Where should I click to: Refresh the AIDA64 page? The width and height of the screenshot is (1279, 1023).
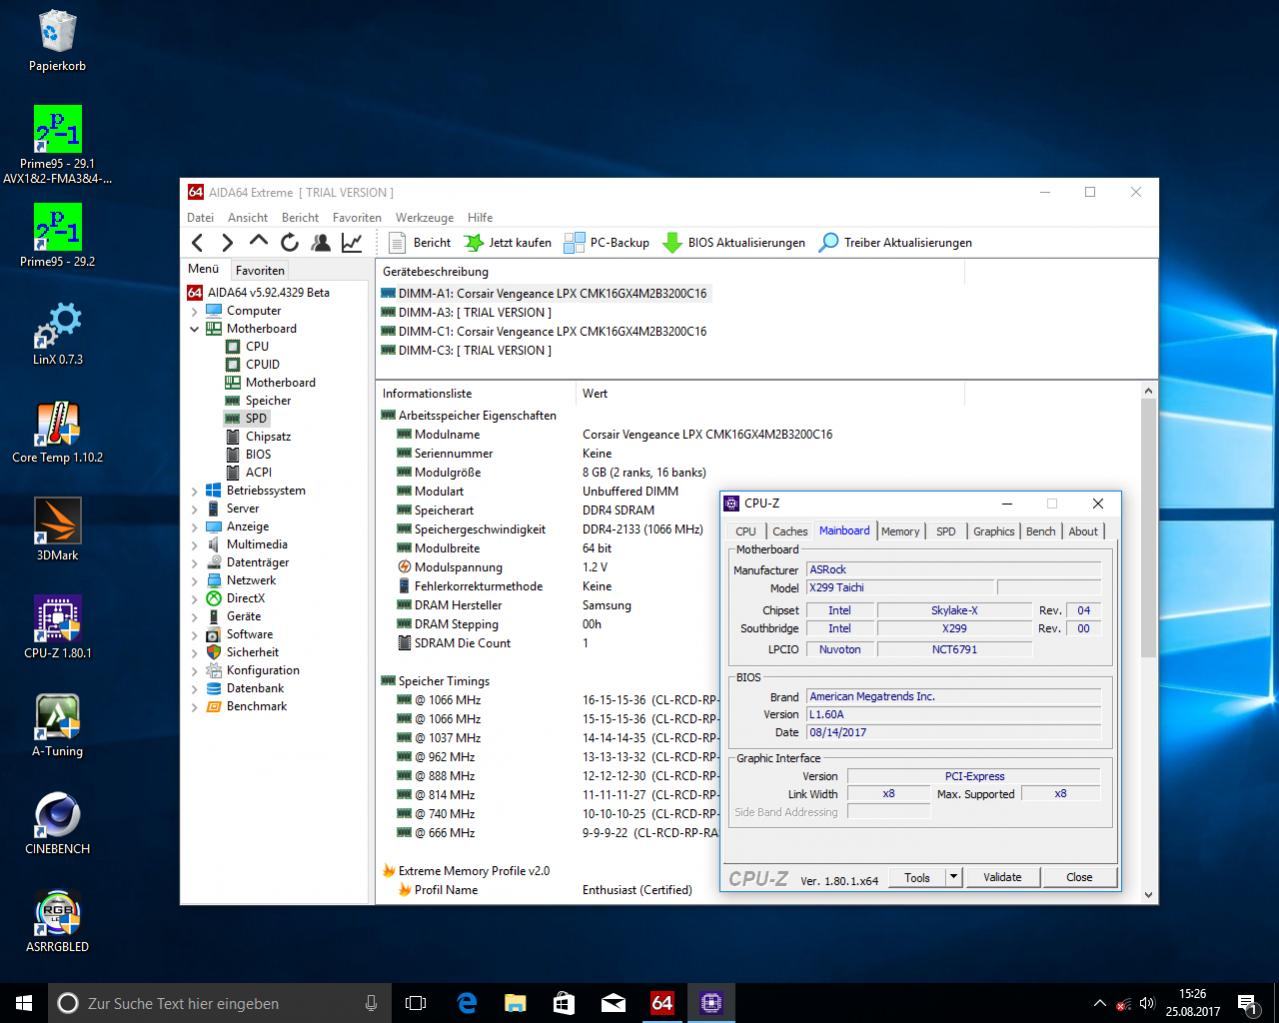(290, 242)
